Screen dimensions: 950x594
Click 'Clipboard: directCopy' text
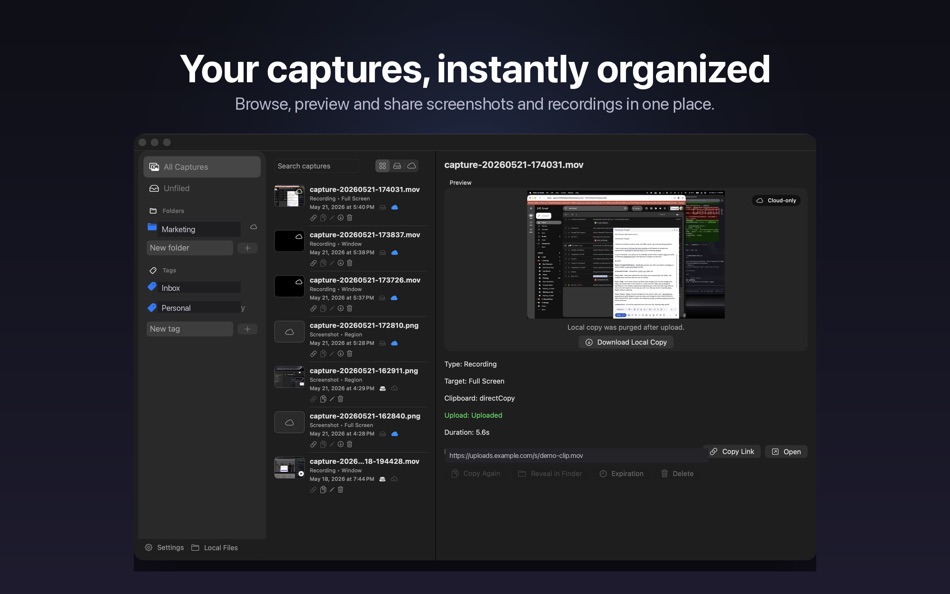point(479,398)
